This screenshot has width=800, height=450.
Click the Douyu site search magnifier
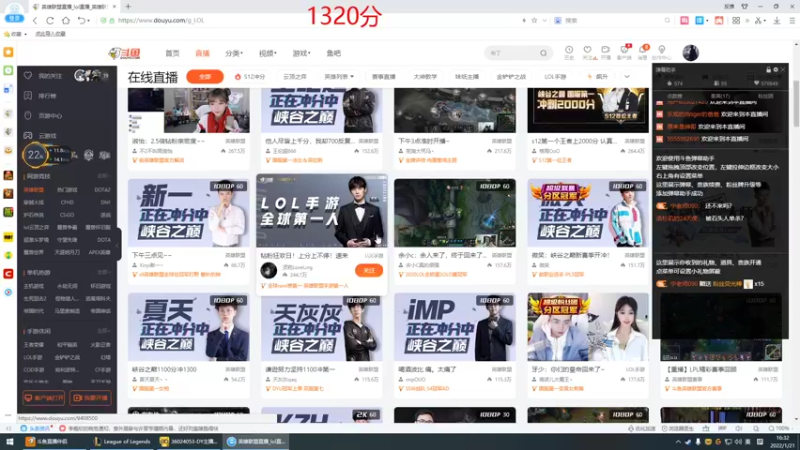[x=543, y=53]
